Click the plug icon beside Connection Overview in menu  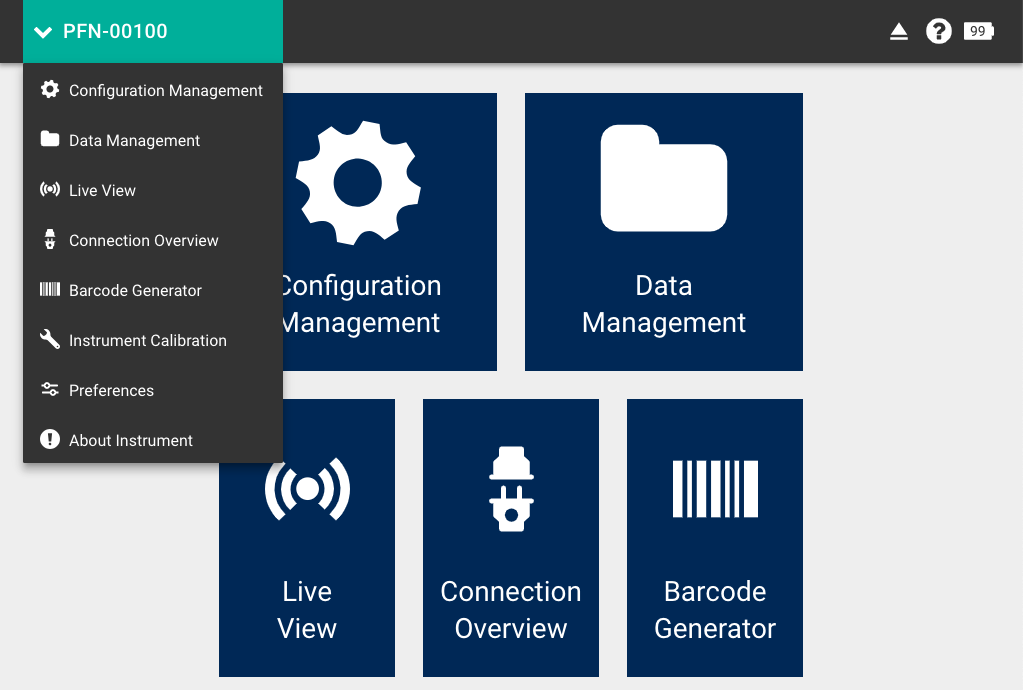coord(49,240)
